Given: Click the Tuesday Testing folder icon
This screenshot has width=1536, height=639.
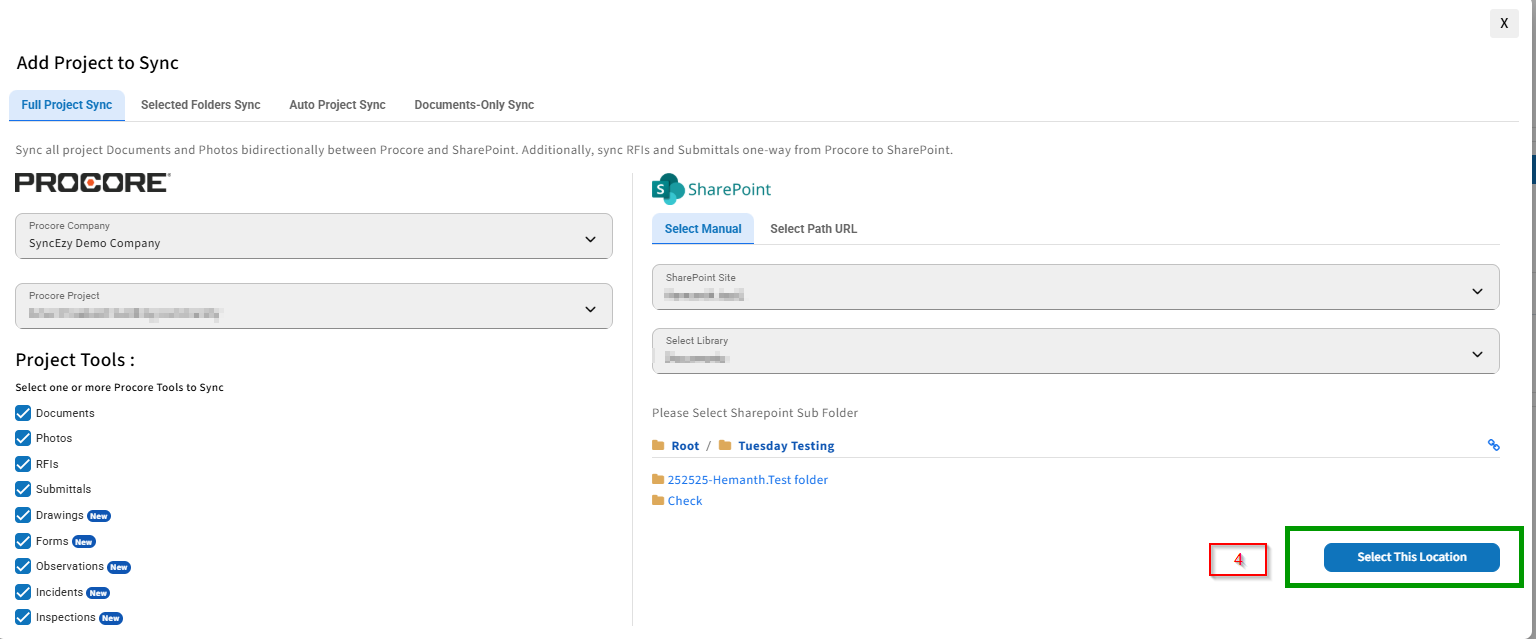Looking at the screenshot, I should [725, 445].
